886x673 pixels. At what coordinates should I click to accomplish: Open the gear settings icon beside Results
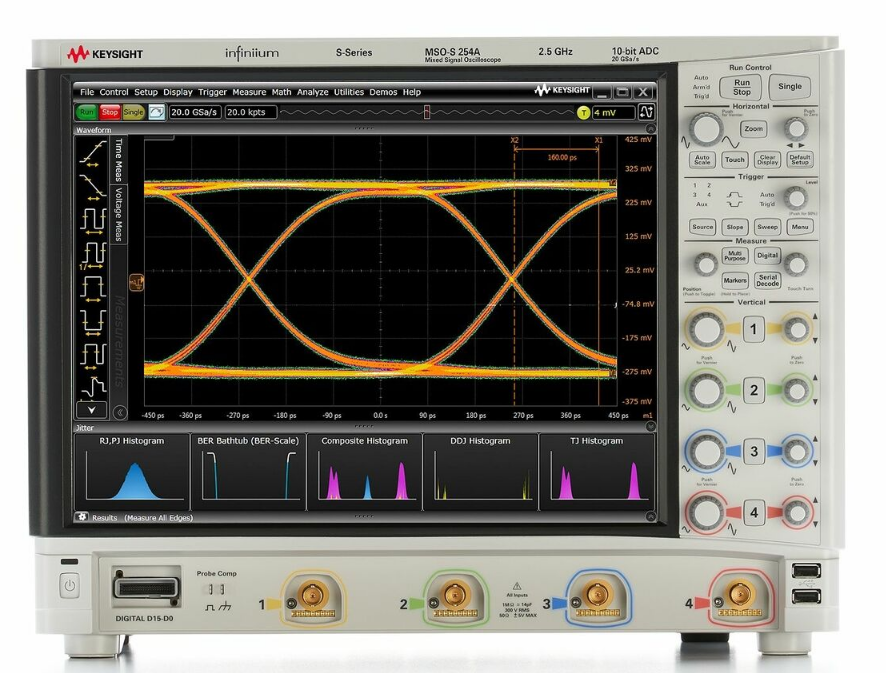tap(82, 517)
